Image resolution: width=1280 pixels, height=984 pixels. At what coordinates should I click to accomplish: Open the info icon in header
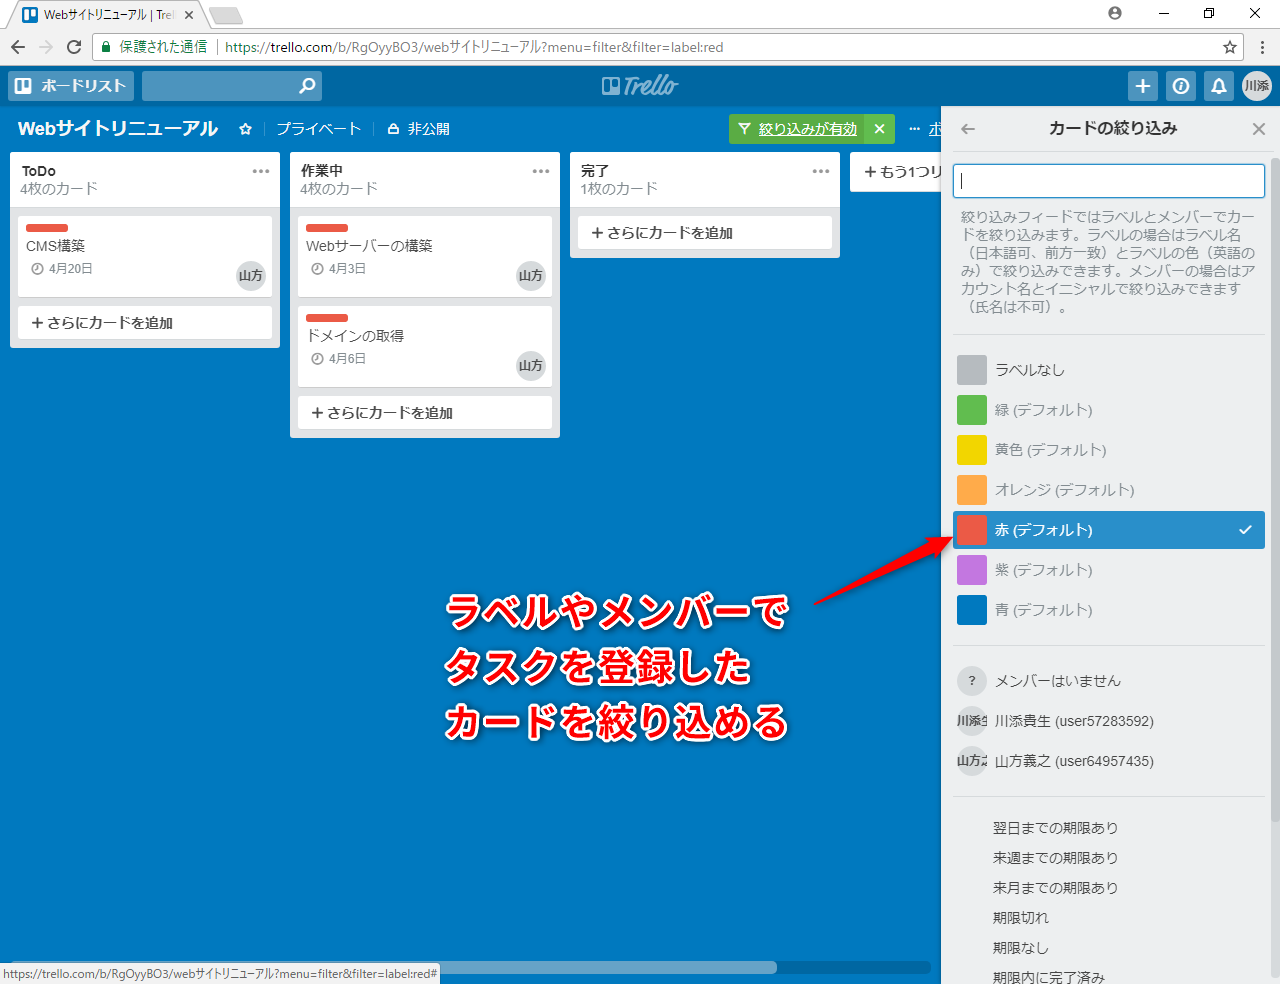coord(1181,86)
